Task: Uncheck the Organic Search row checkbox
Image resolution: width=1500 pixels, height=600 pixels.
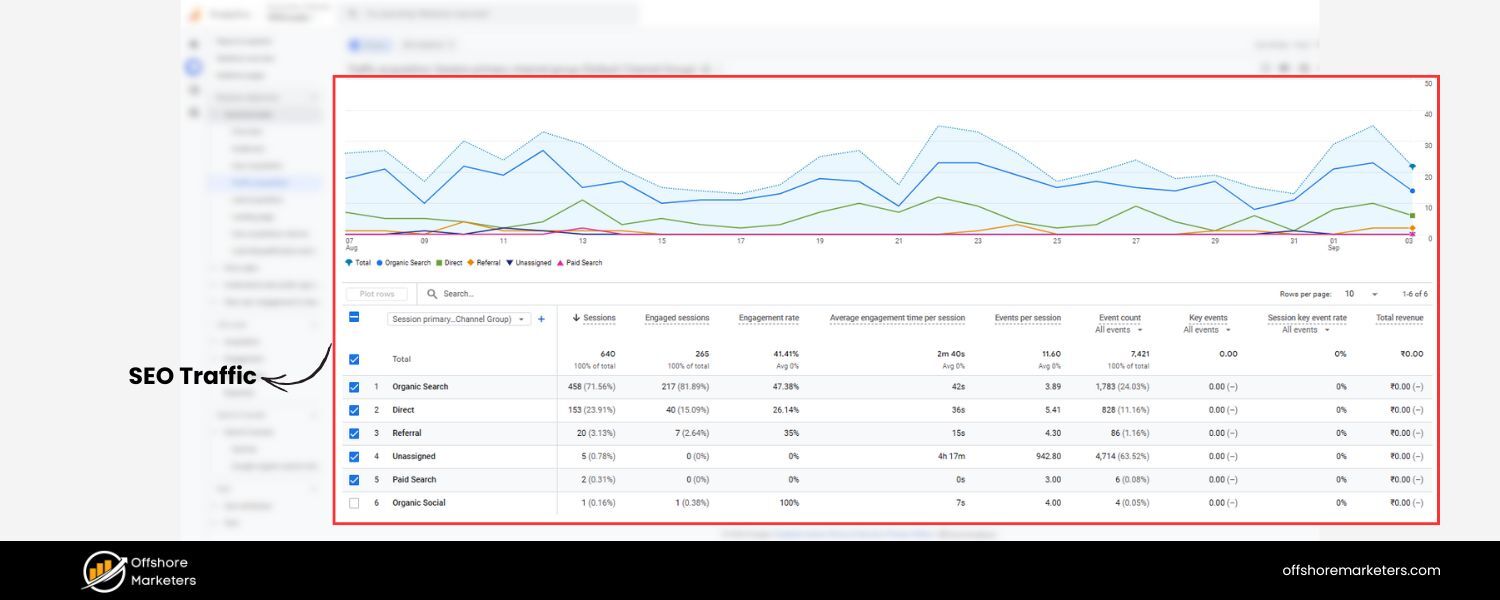Action: [353, 386]
